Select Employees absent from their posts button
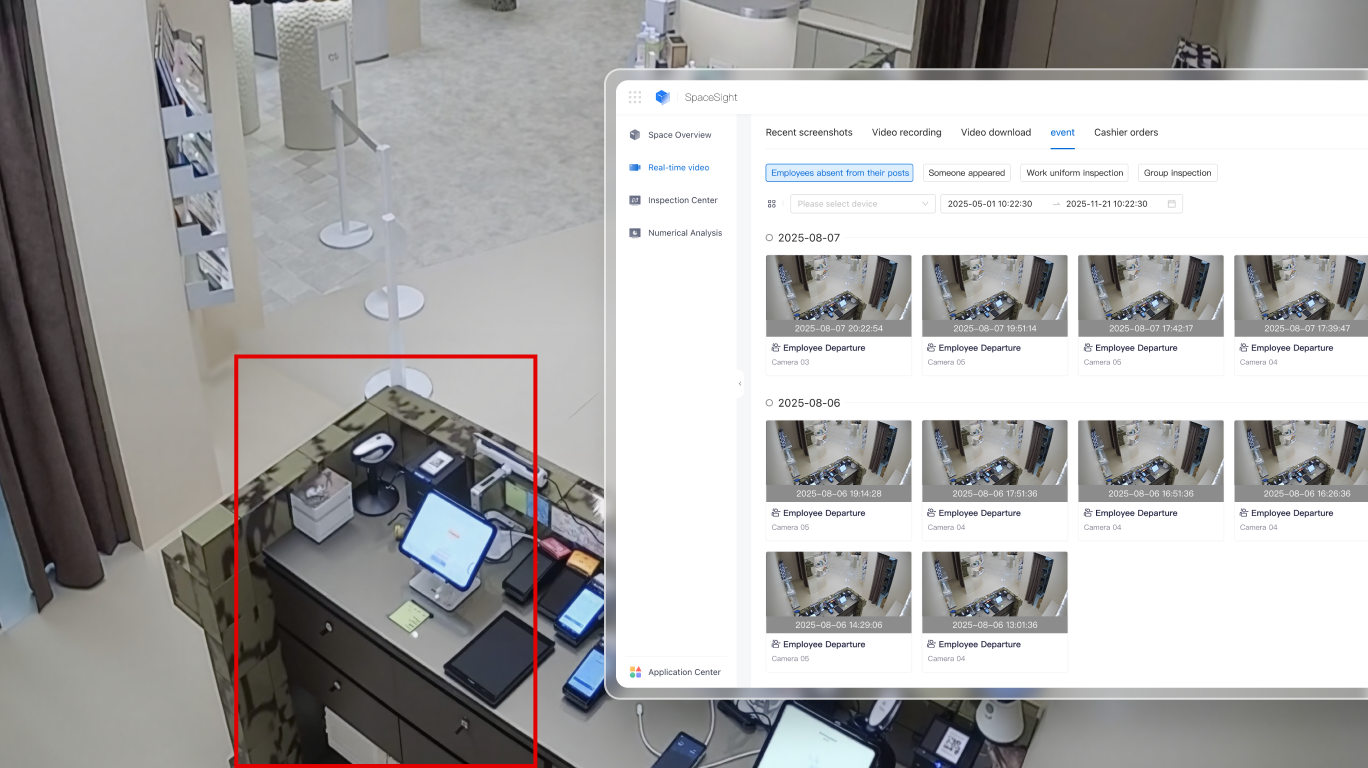Viewport: 1368px width, 768px height. [x=840, y=173]
